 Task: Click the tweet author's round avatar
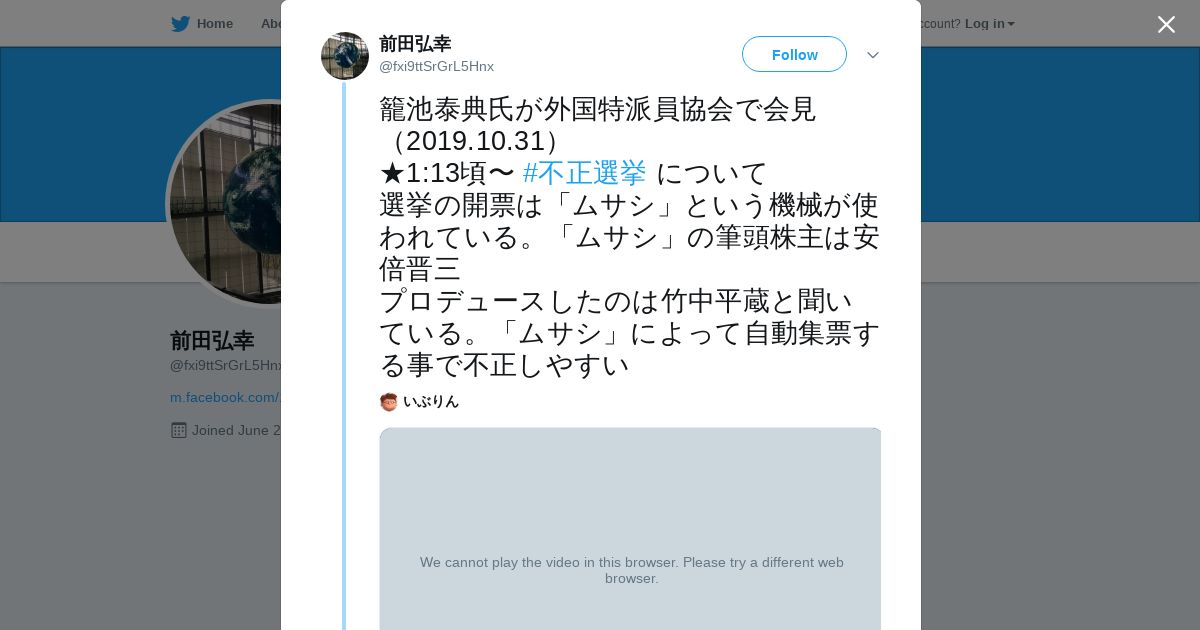click(345, 56)
